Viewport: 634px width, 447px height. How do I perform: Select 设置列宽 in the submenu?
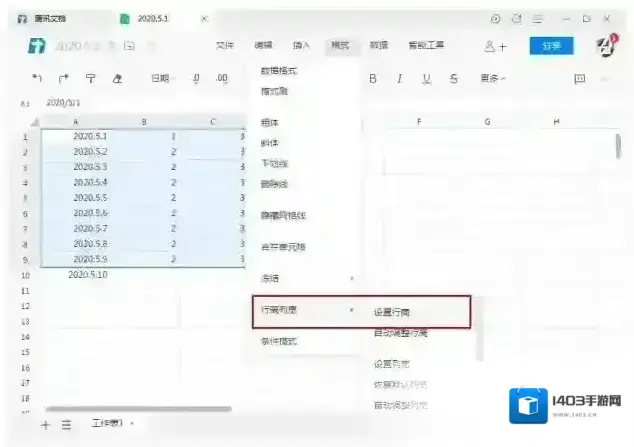coord(392,364)
